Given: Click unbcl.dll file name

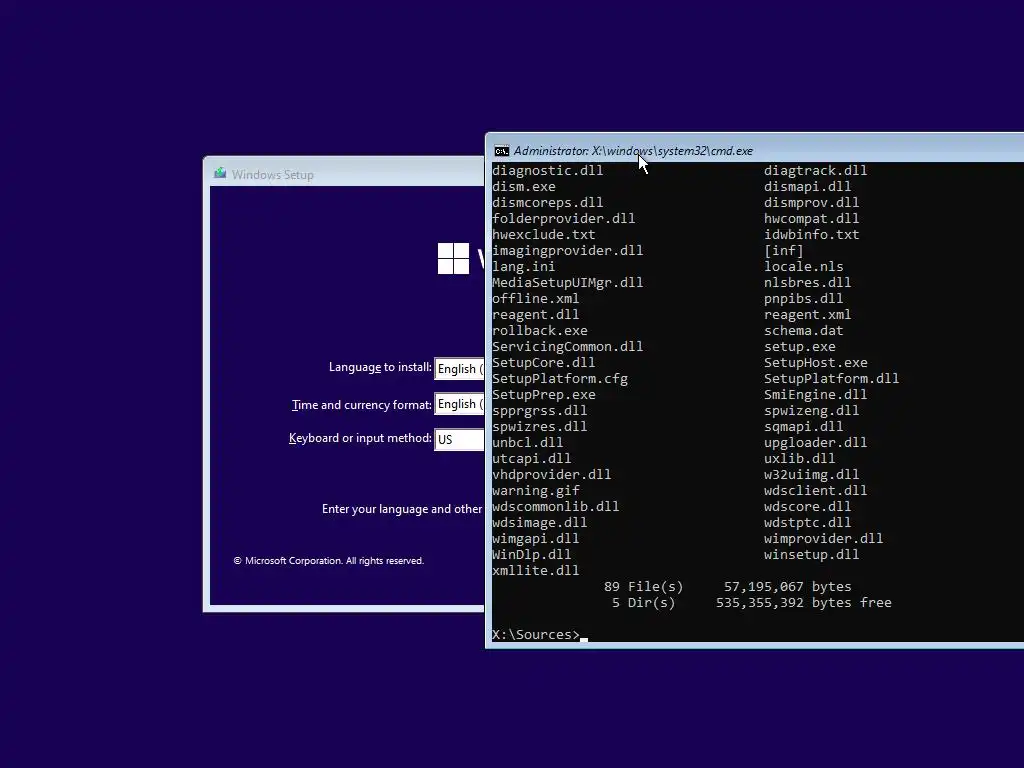Looking at the screenshot, I should 528,443.
